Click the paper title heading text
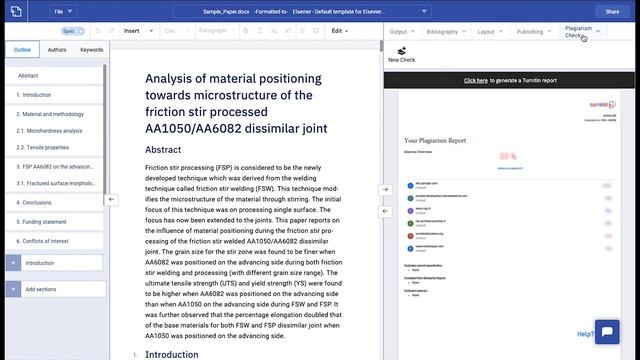Image resolution: width=640 pixels, height=360 pixels. click(236, 103)
